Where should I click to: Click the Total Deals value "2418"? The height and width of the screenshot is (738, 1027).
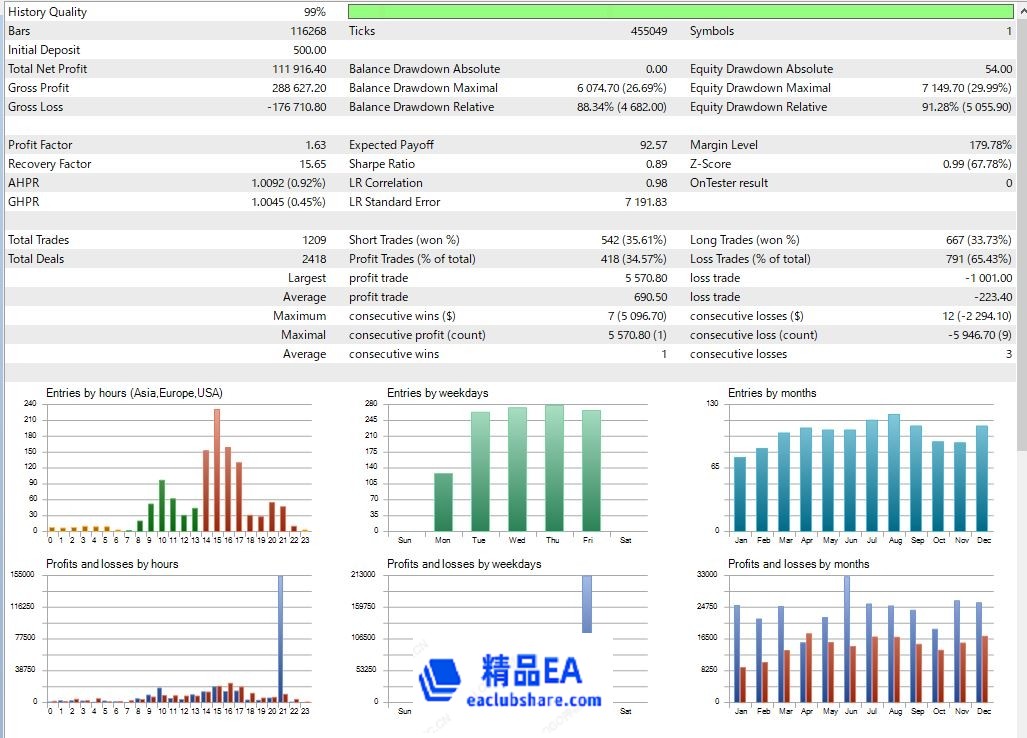tap(314, 259)
